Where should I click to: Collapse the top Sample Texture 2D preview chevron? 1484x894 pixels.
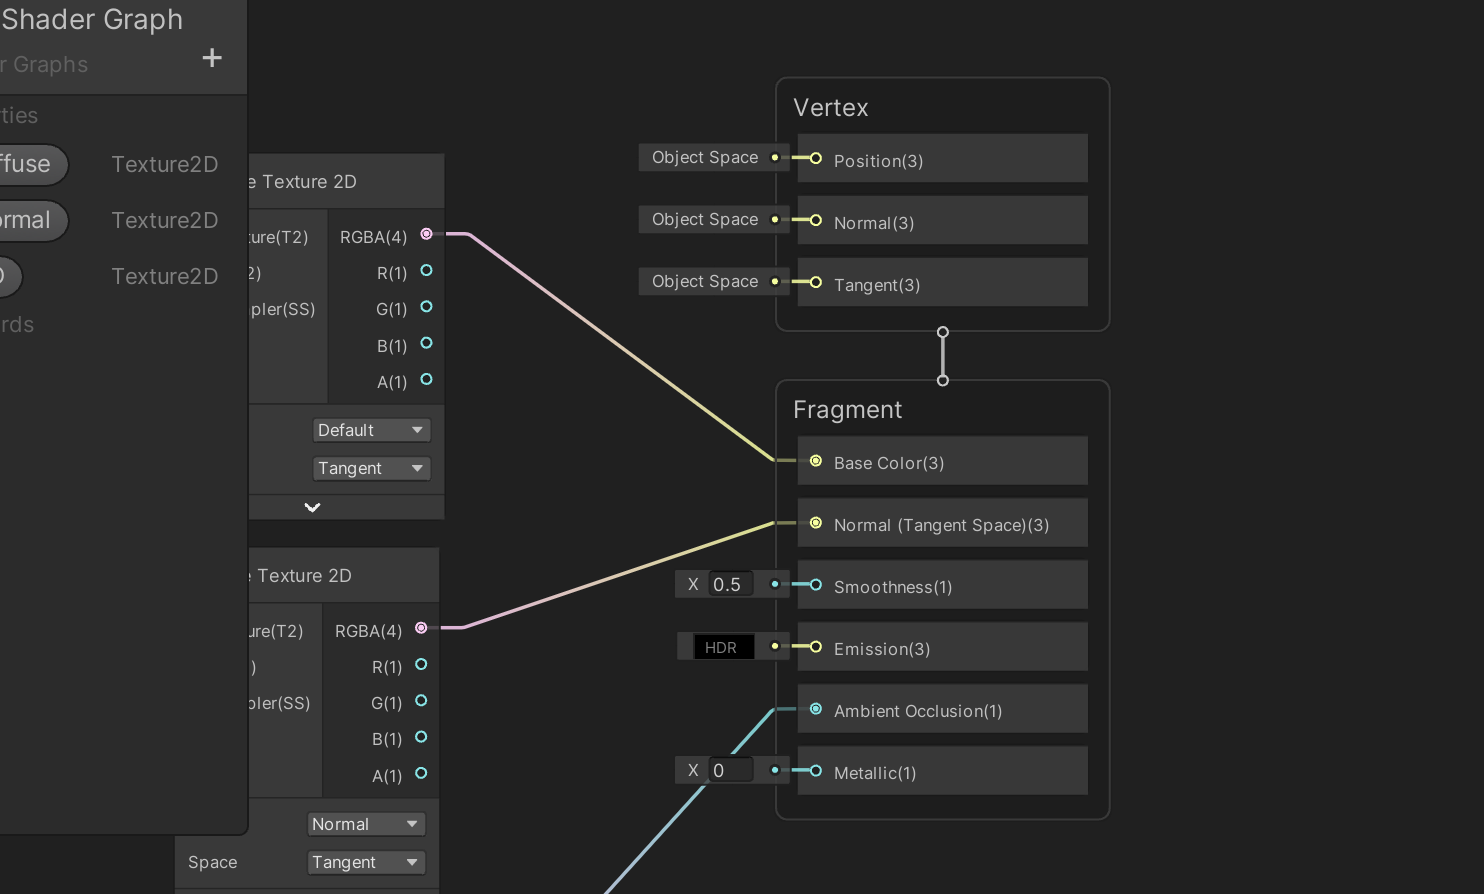312,507
